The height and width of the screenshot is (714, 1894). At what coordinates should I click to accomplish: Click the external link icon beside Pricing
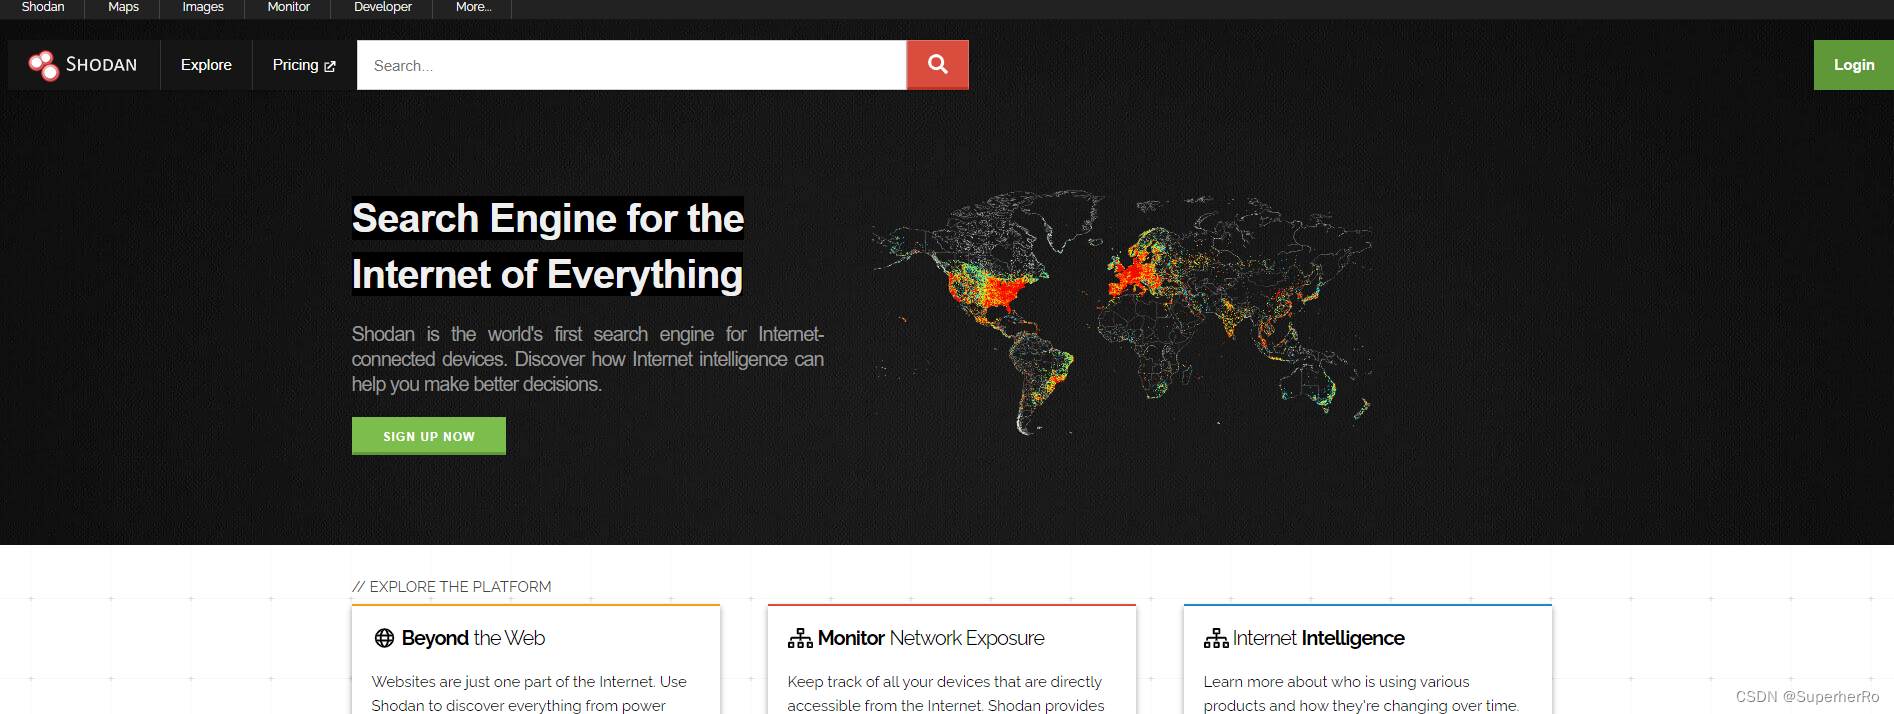tap(330, 66)
